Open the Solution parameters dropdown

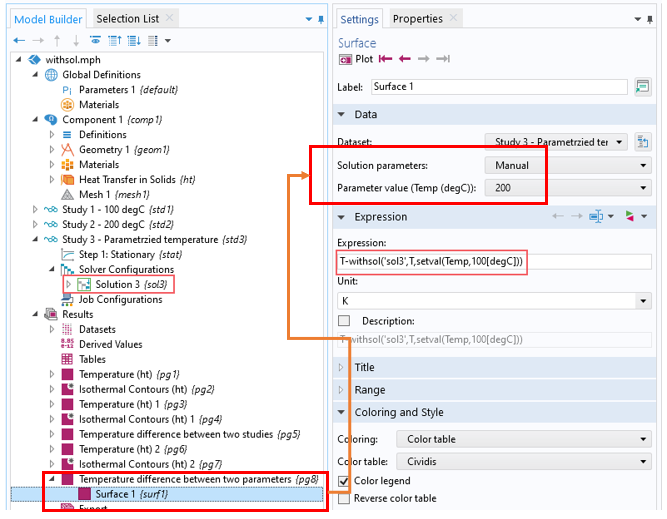coord(568,165)
